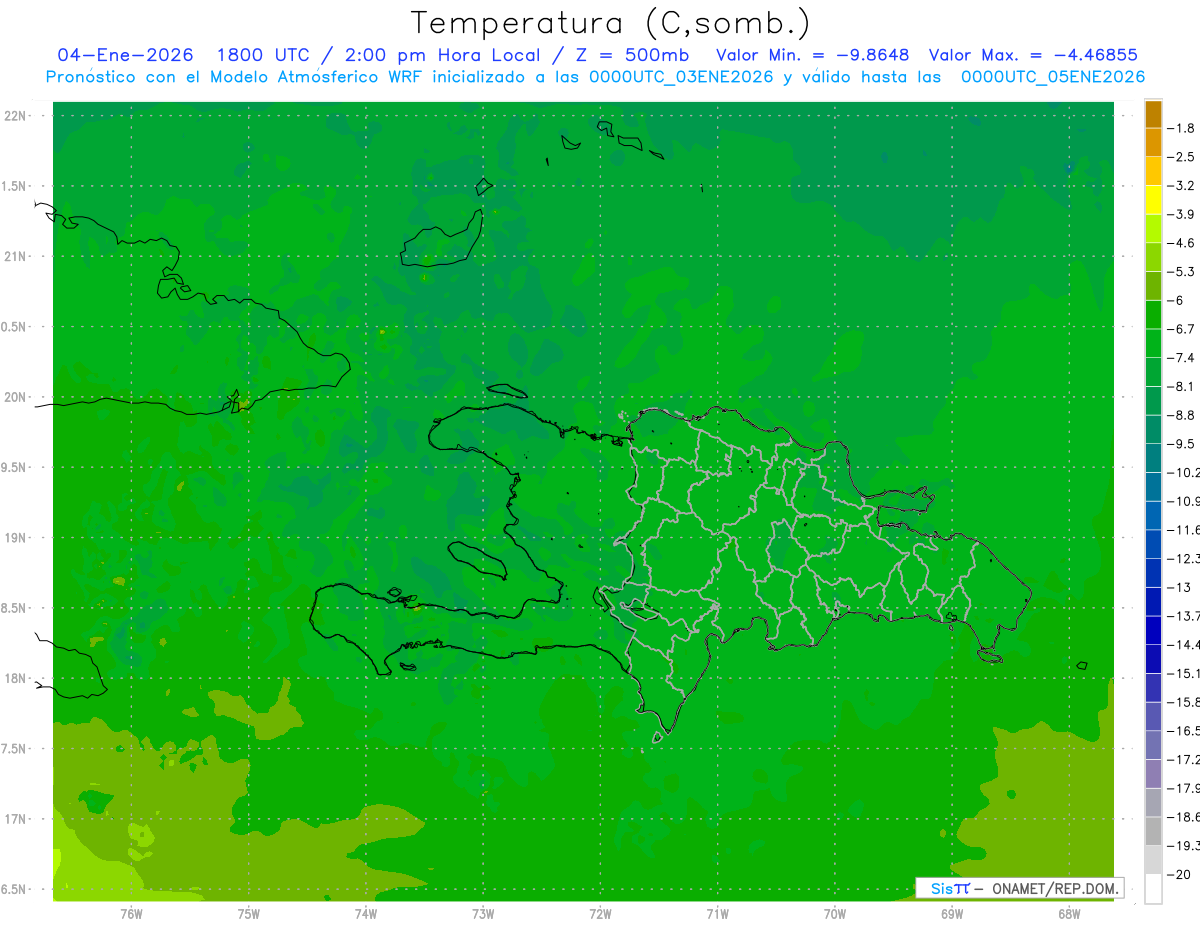Click the '-6' colorbar value
This screenshot has height=927, width=1200.
(x=1177, y=300)
